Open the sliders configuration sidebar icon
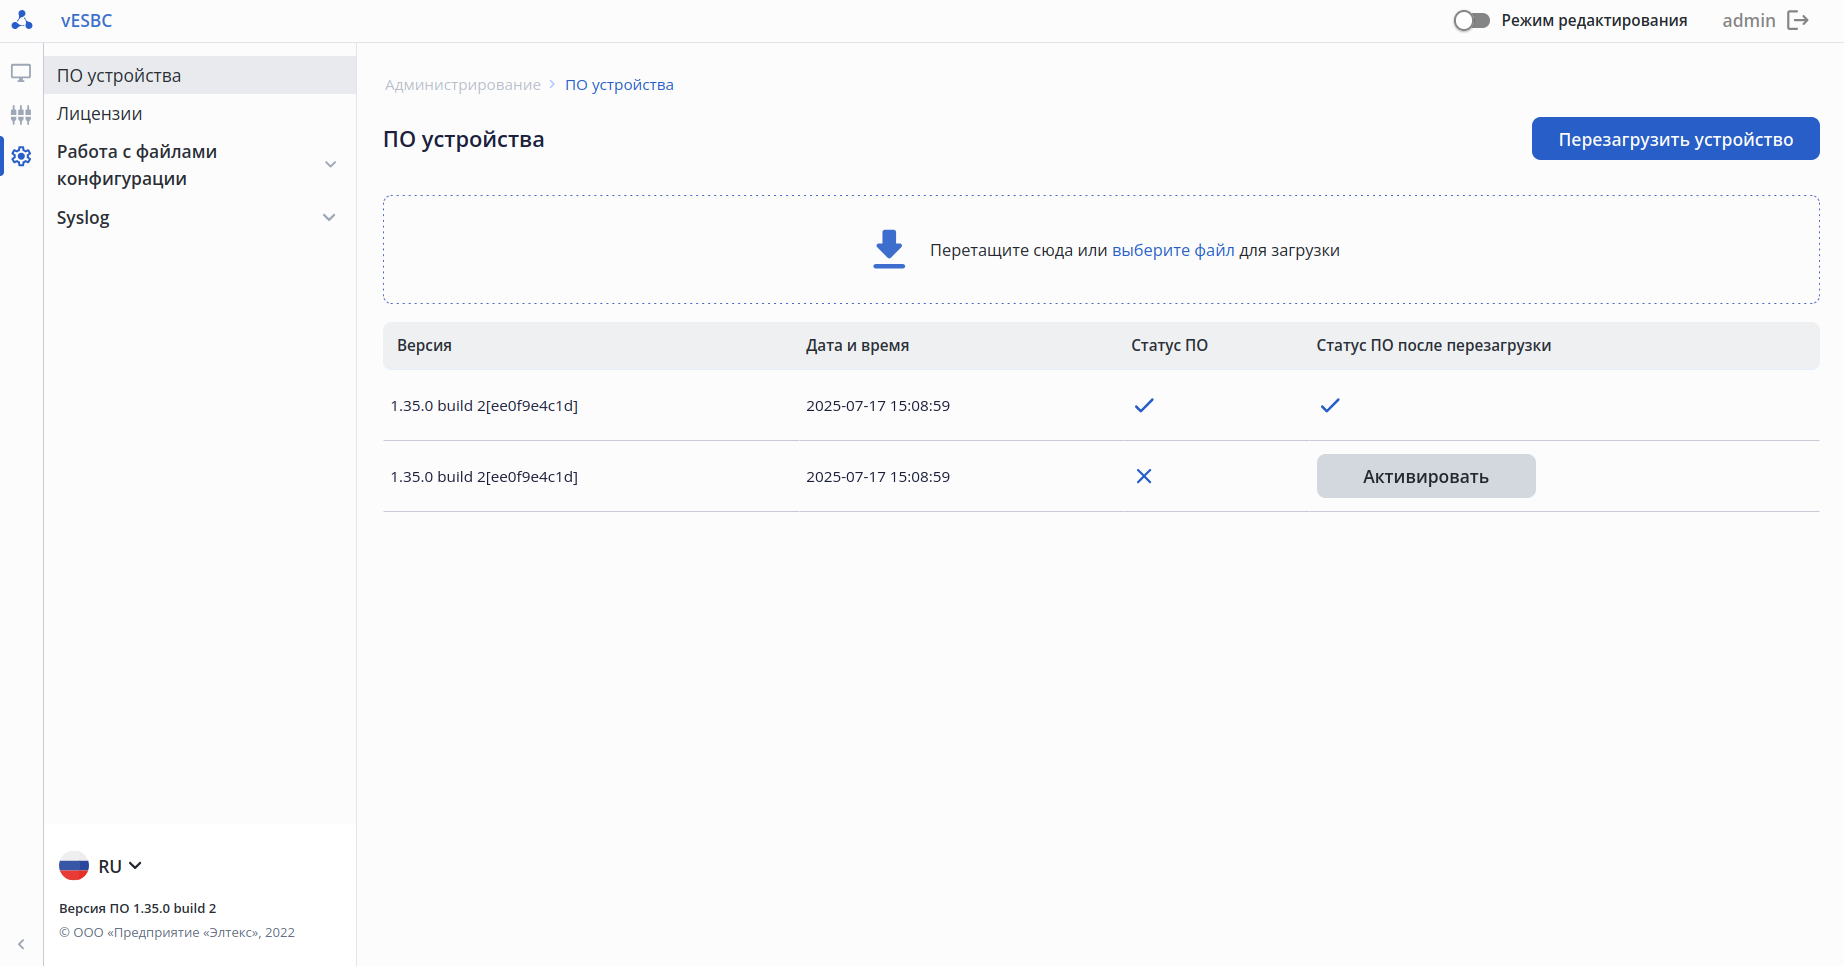 21,115
